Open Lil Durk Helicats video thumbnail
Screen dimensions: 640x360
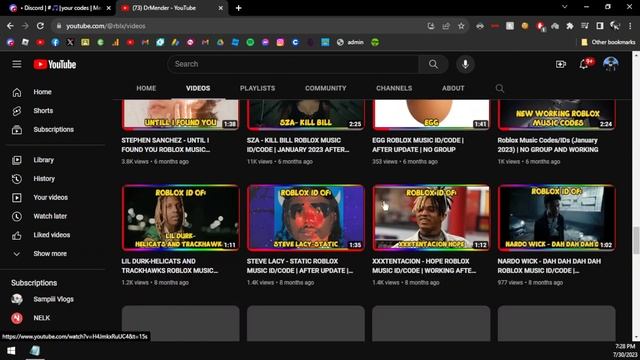[x=180, y=218]
